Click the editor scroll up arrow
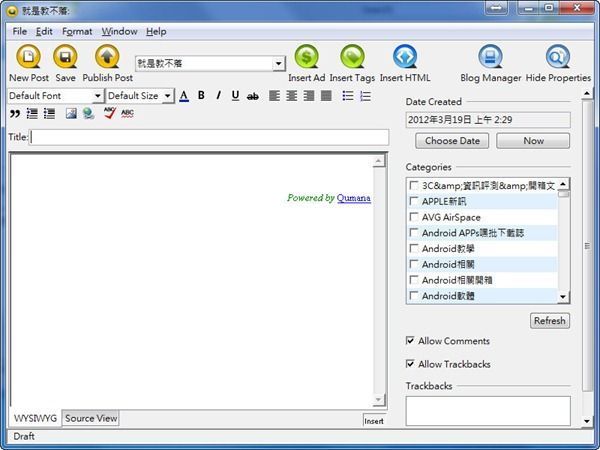Viewport: 600px width, 450px height. pyautogui.click(x=378, y=161)
